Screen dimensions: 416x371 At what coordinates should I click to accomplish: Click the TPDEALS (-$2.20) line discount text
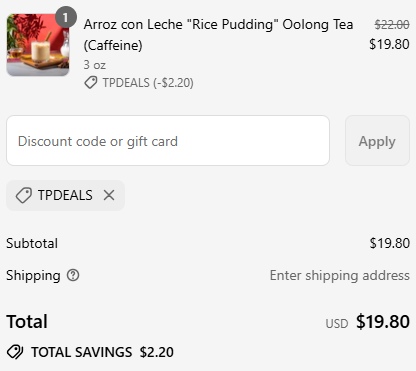click(148, 83)
